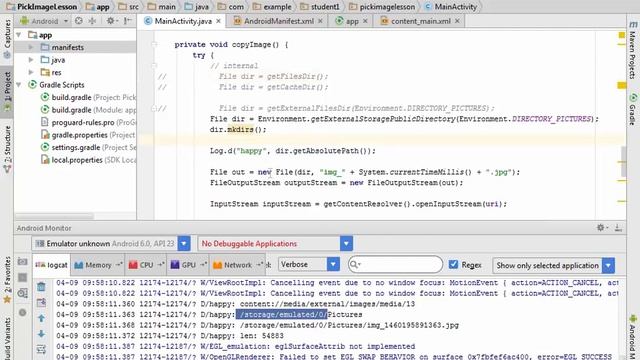Image resolution: width=640 pixels, height=360 pixels.
Task: Close MainActivity.java tab
Action: click(218, 21)
